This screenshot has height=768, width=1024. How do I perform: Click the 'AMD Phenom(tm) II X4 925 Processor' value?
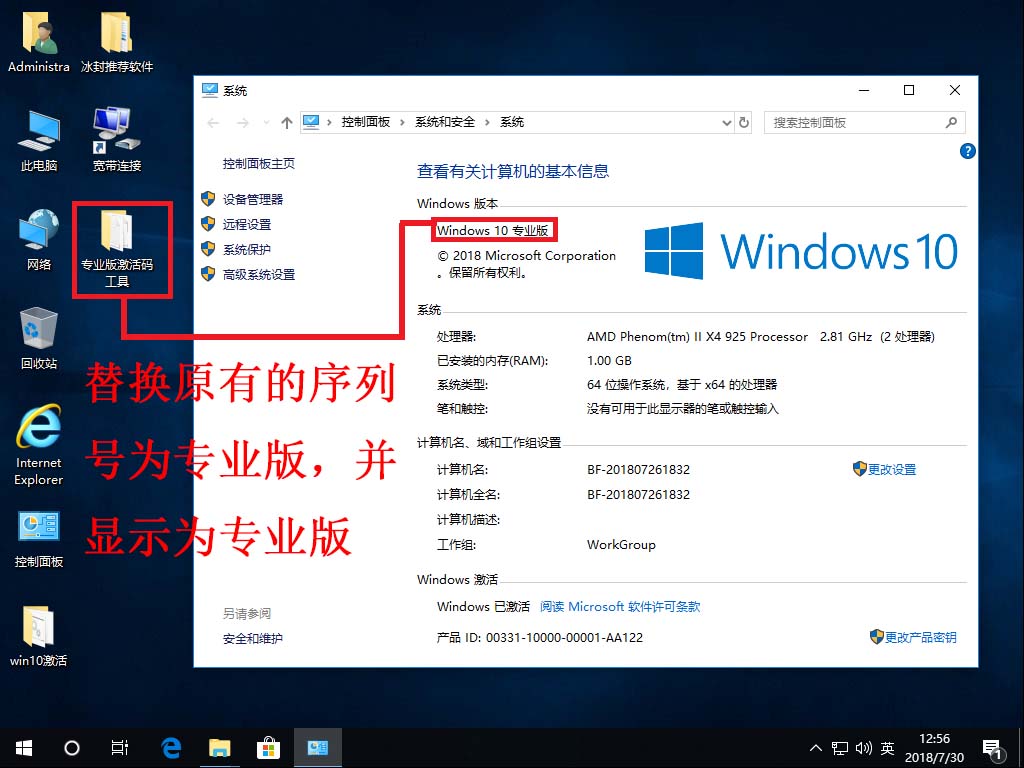(x=697, y=336)
